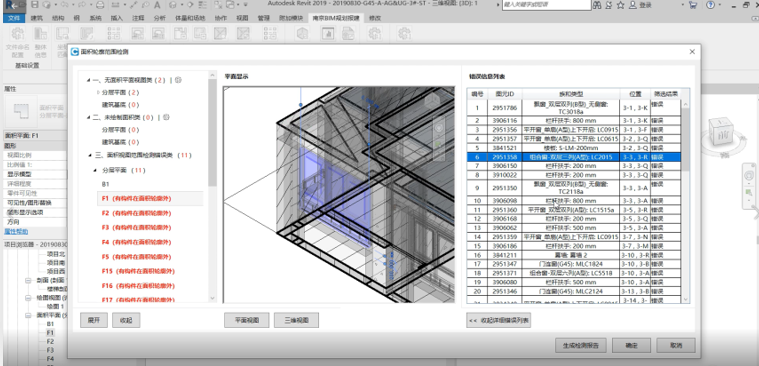Open the Revit application menu logo
The height and width of the screenshot is (366, 759).
click(11, 5)
